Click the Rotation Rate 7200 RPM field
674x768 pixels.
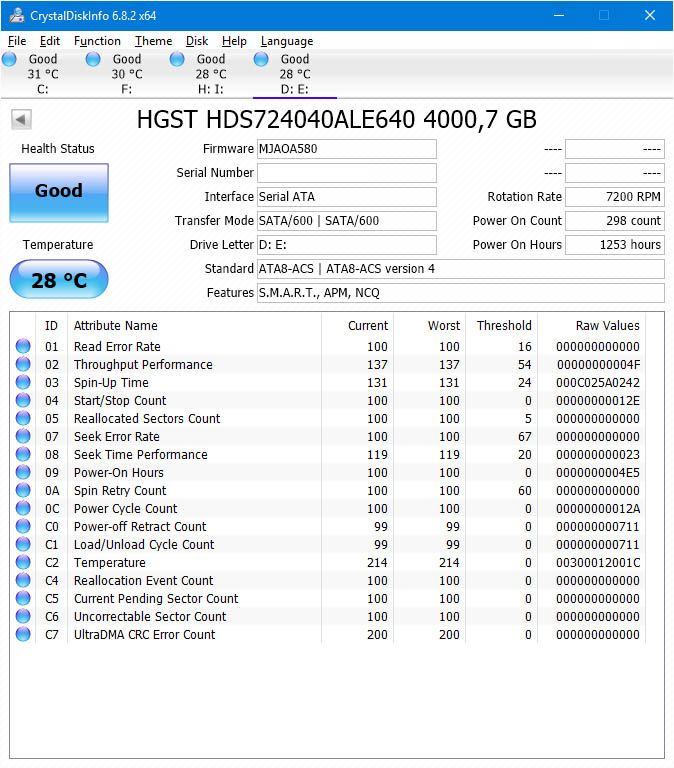tap(615, 197)
